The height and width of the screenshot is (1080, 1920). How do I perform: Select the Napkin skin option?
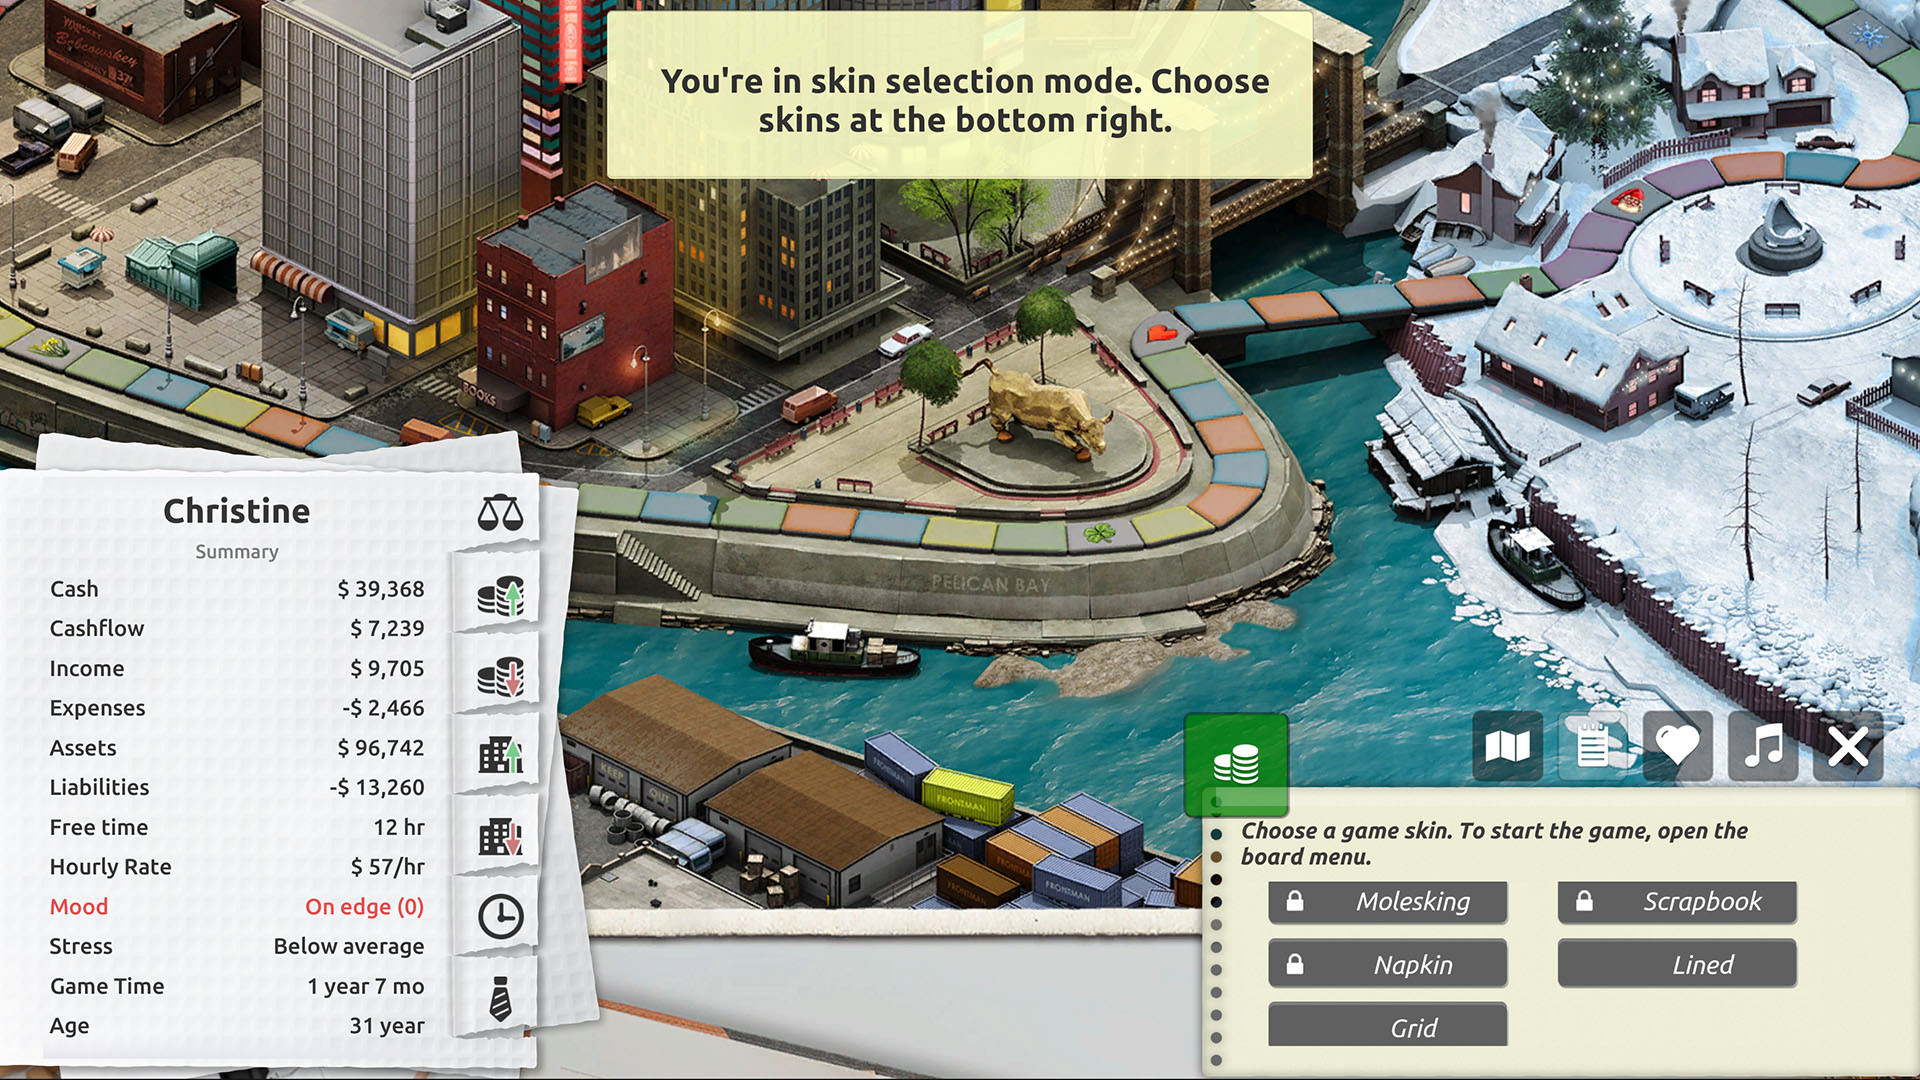[1412, 964]
